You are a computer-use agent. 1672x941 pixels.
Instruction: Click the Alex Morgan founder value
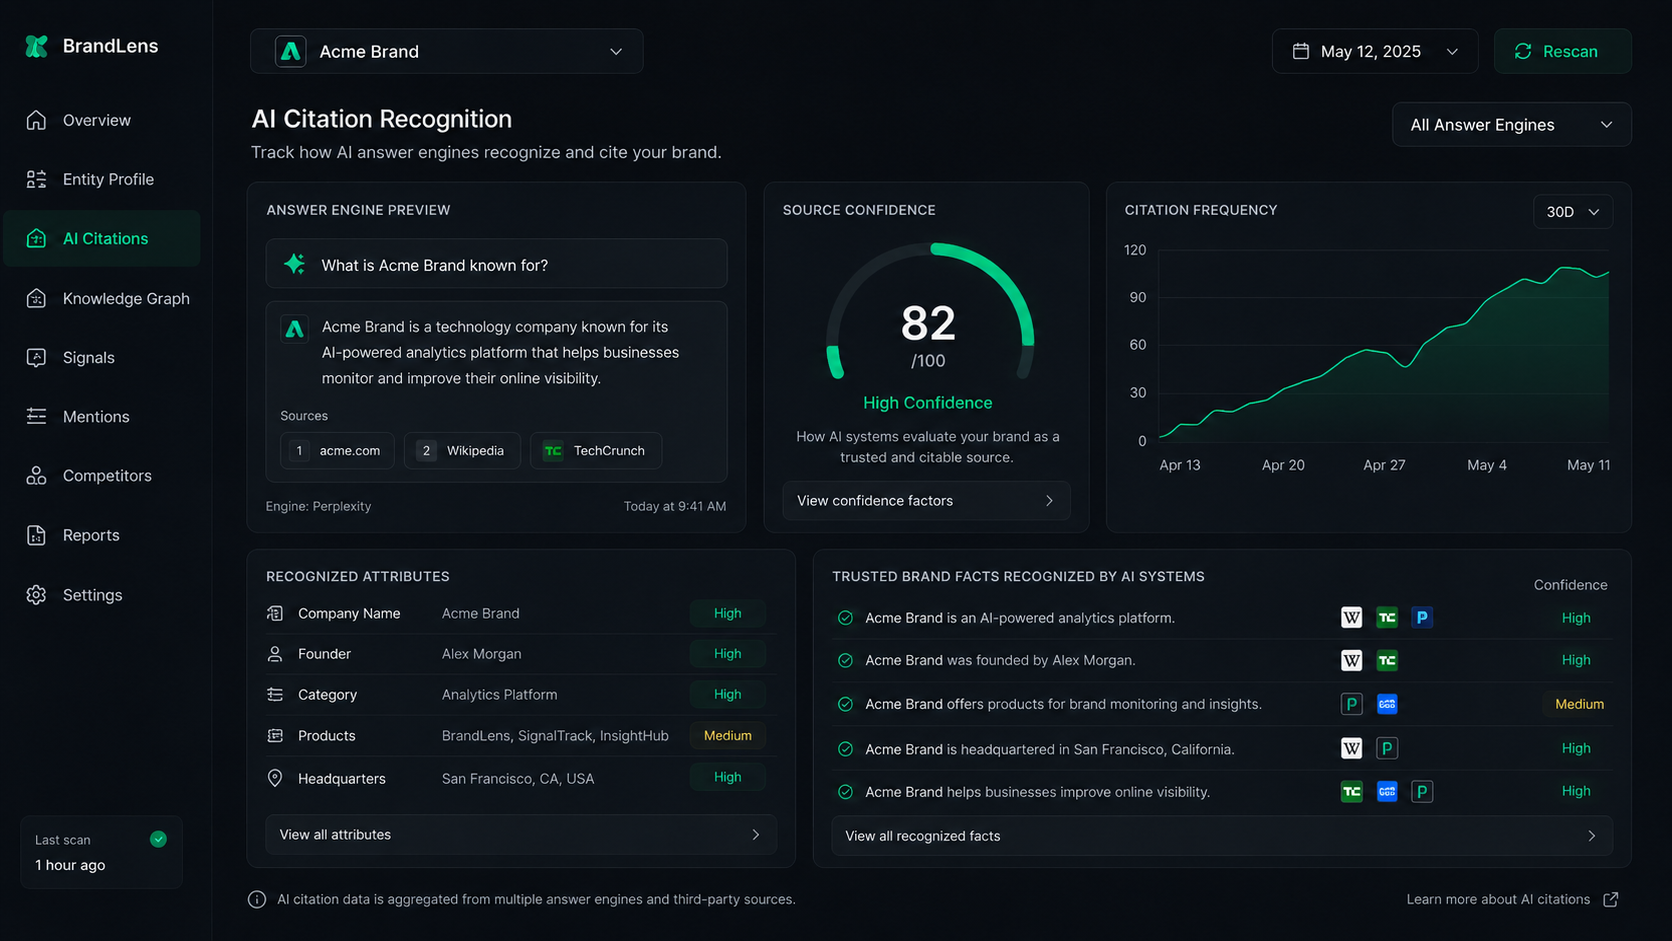481,654
